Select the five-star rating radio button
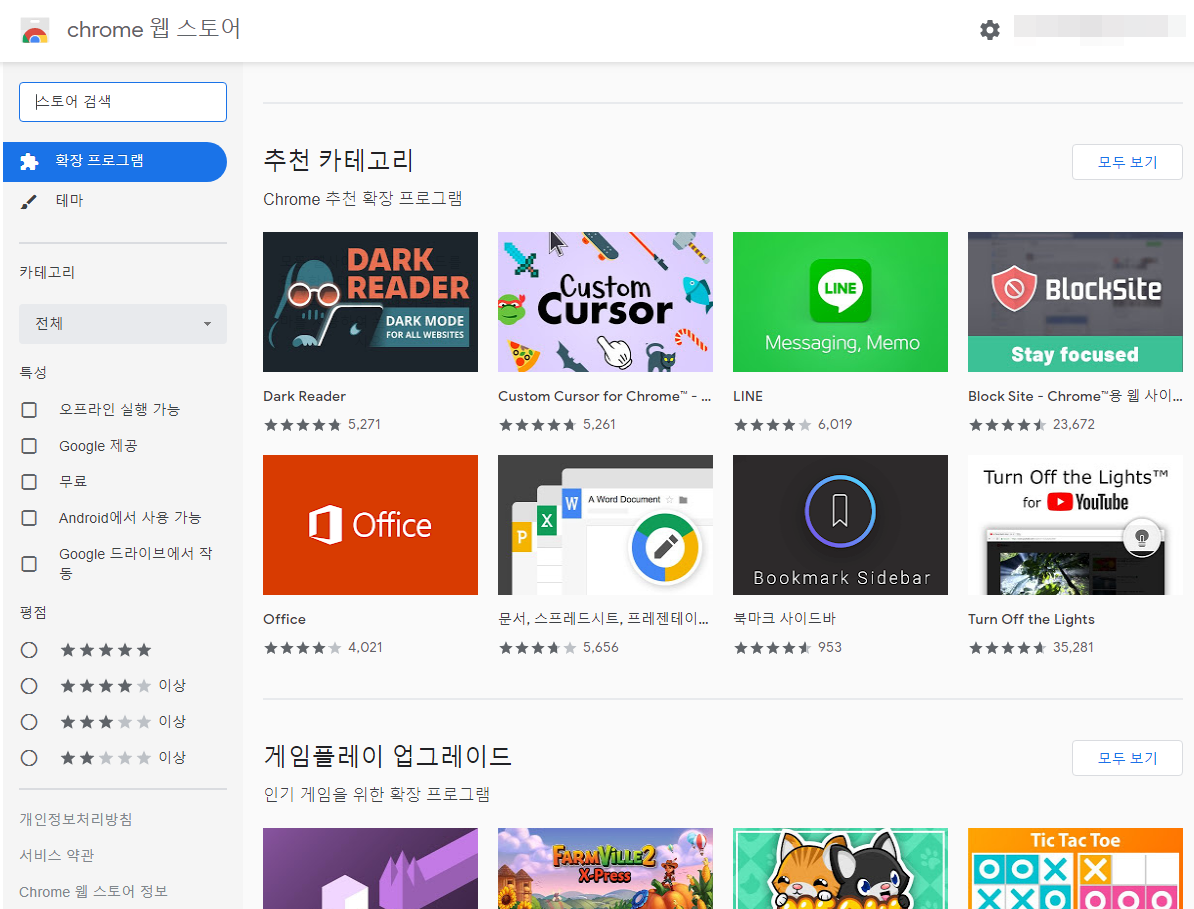This screenshot has width=1194, height=909. (29, 650)
